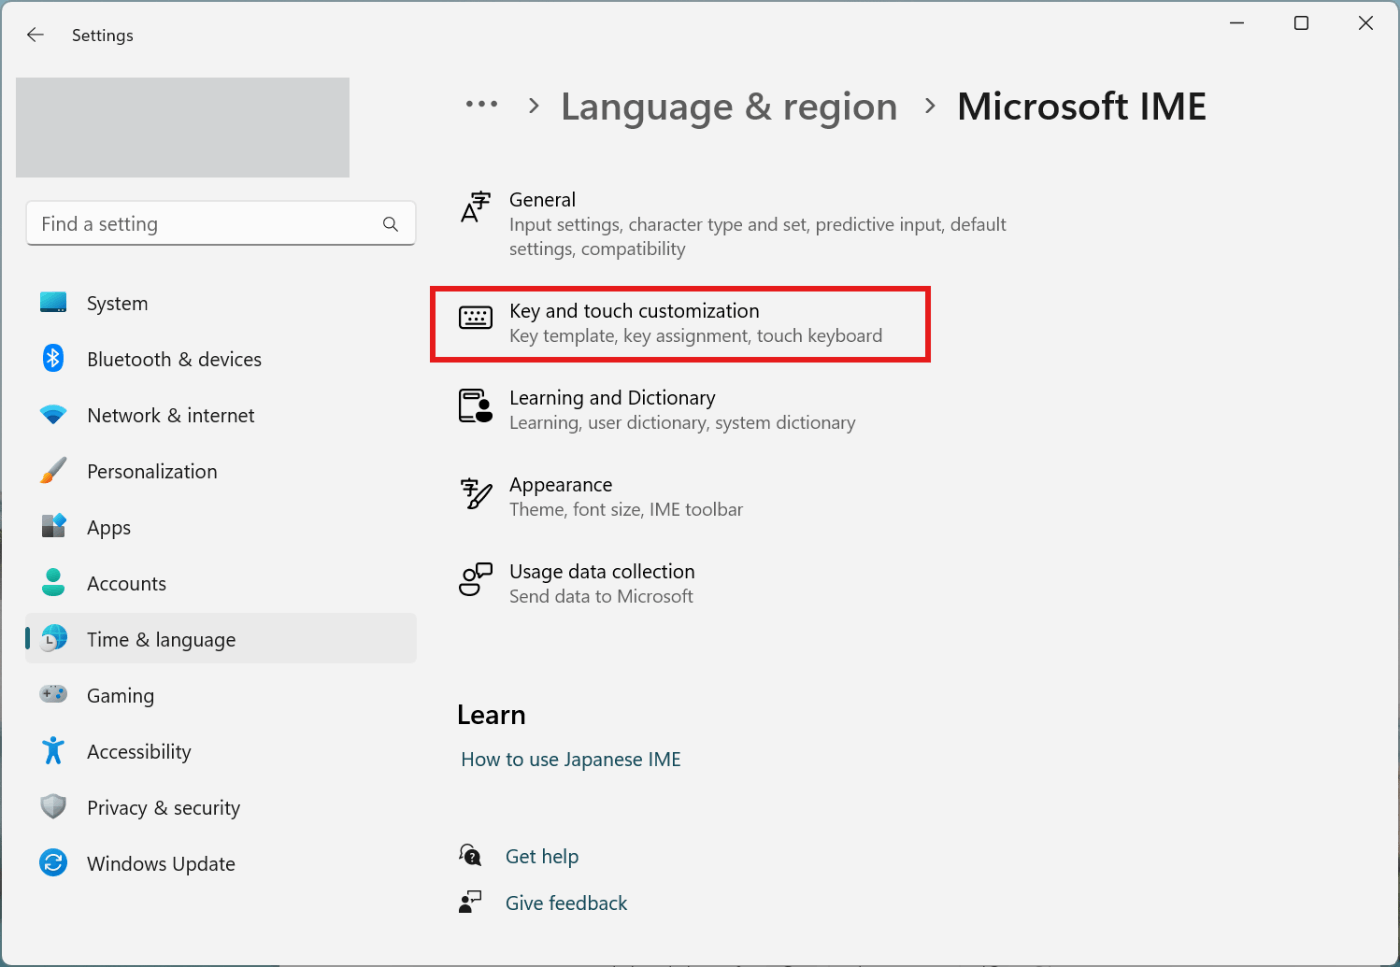
Task: Minimize the Settings window
Action: (1237, 23)
